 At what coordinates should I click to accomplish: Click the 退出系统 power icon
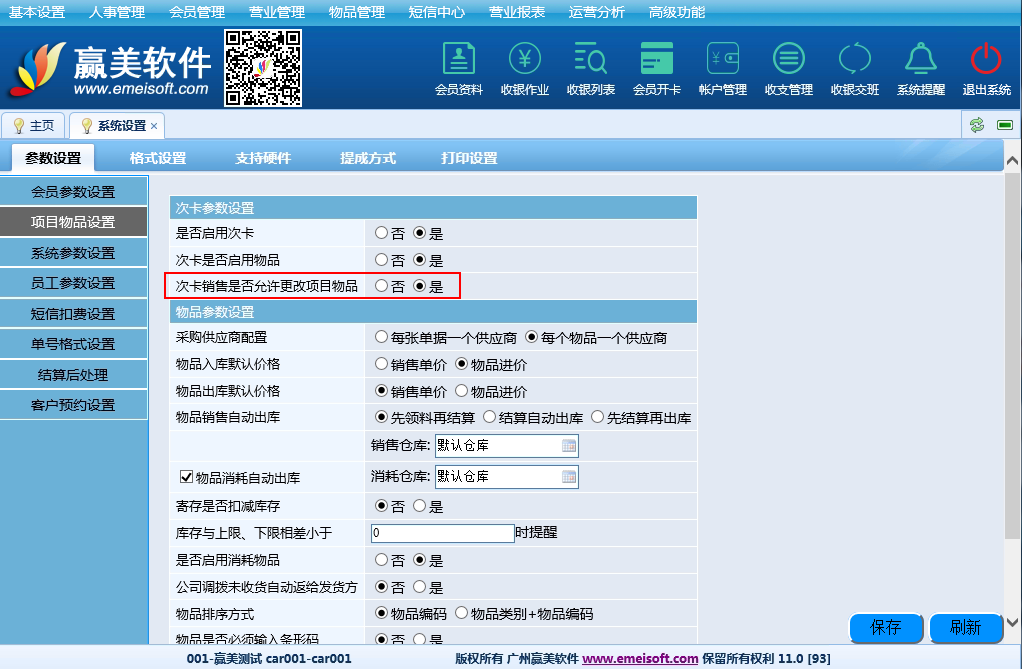click(987, 60)
